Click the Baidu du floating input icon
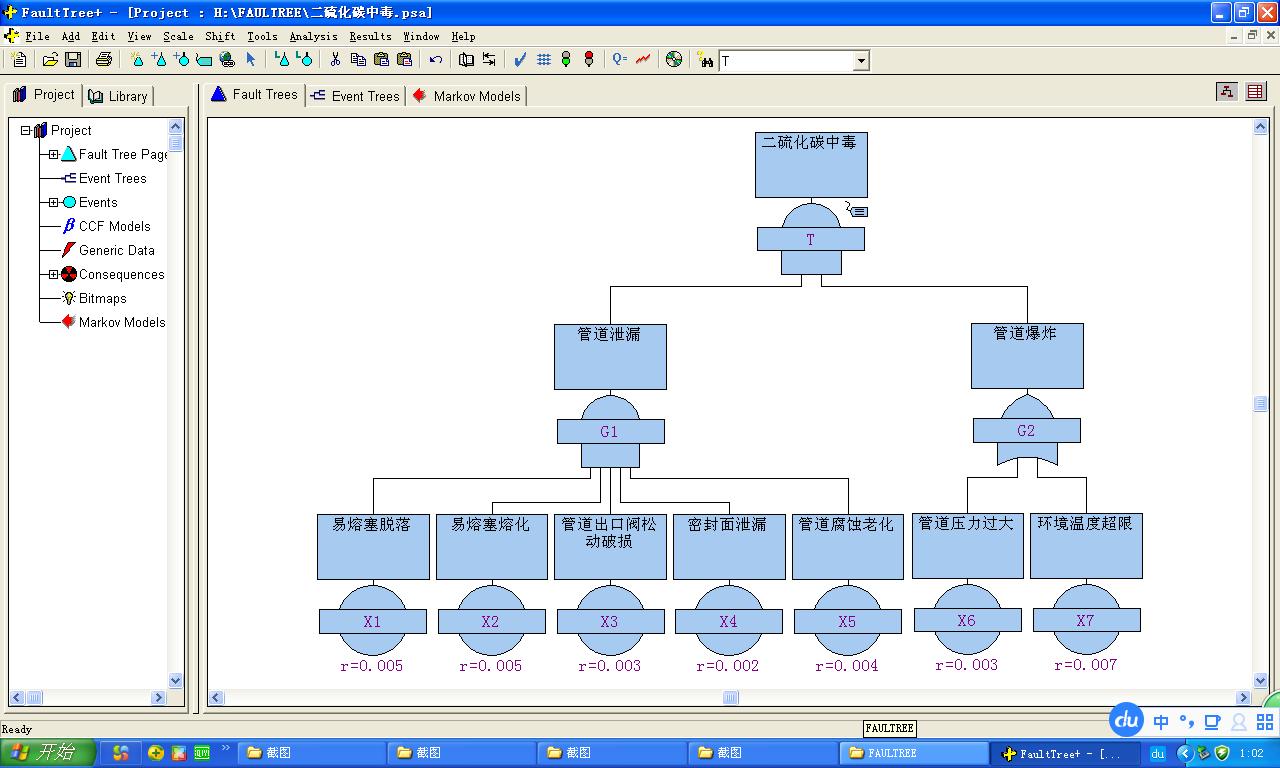The image size is (1280, 768). point(1127,720)
